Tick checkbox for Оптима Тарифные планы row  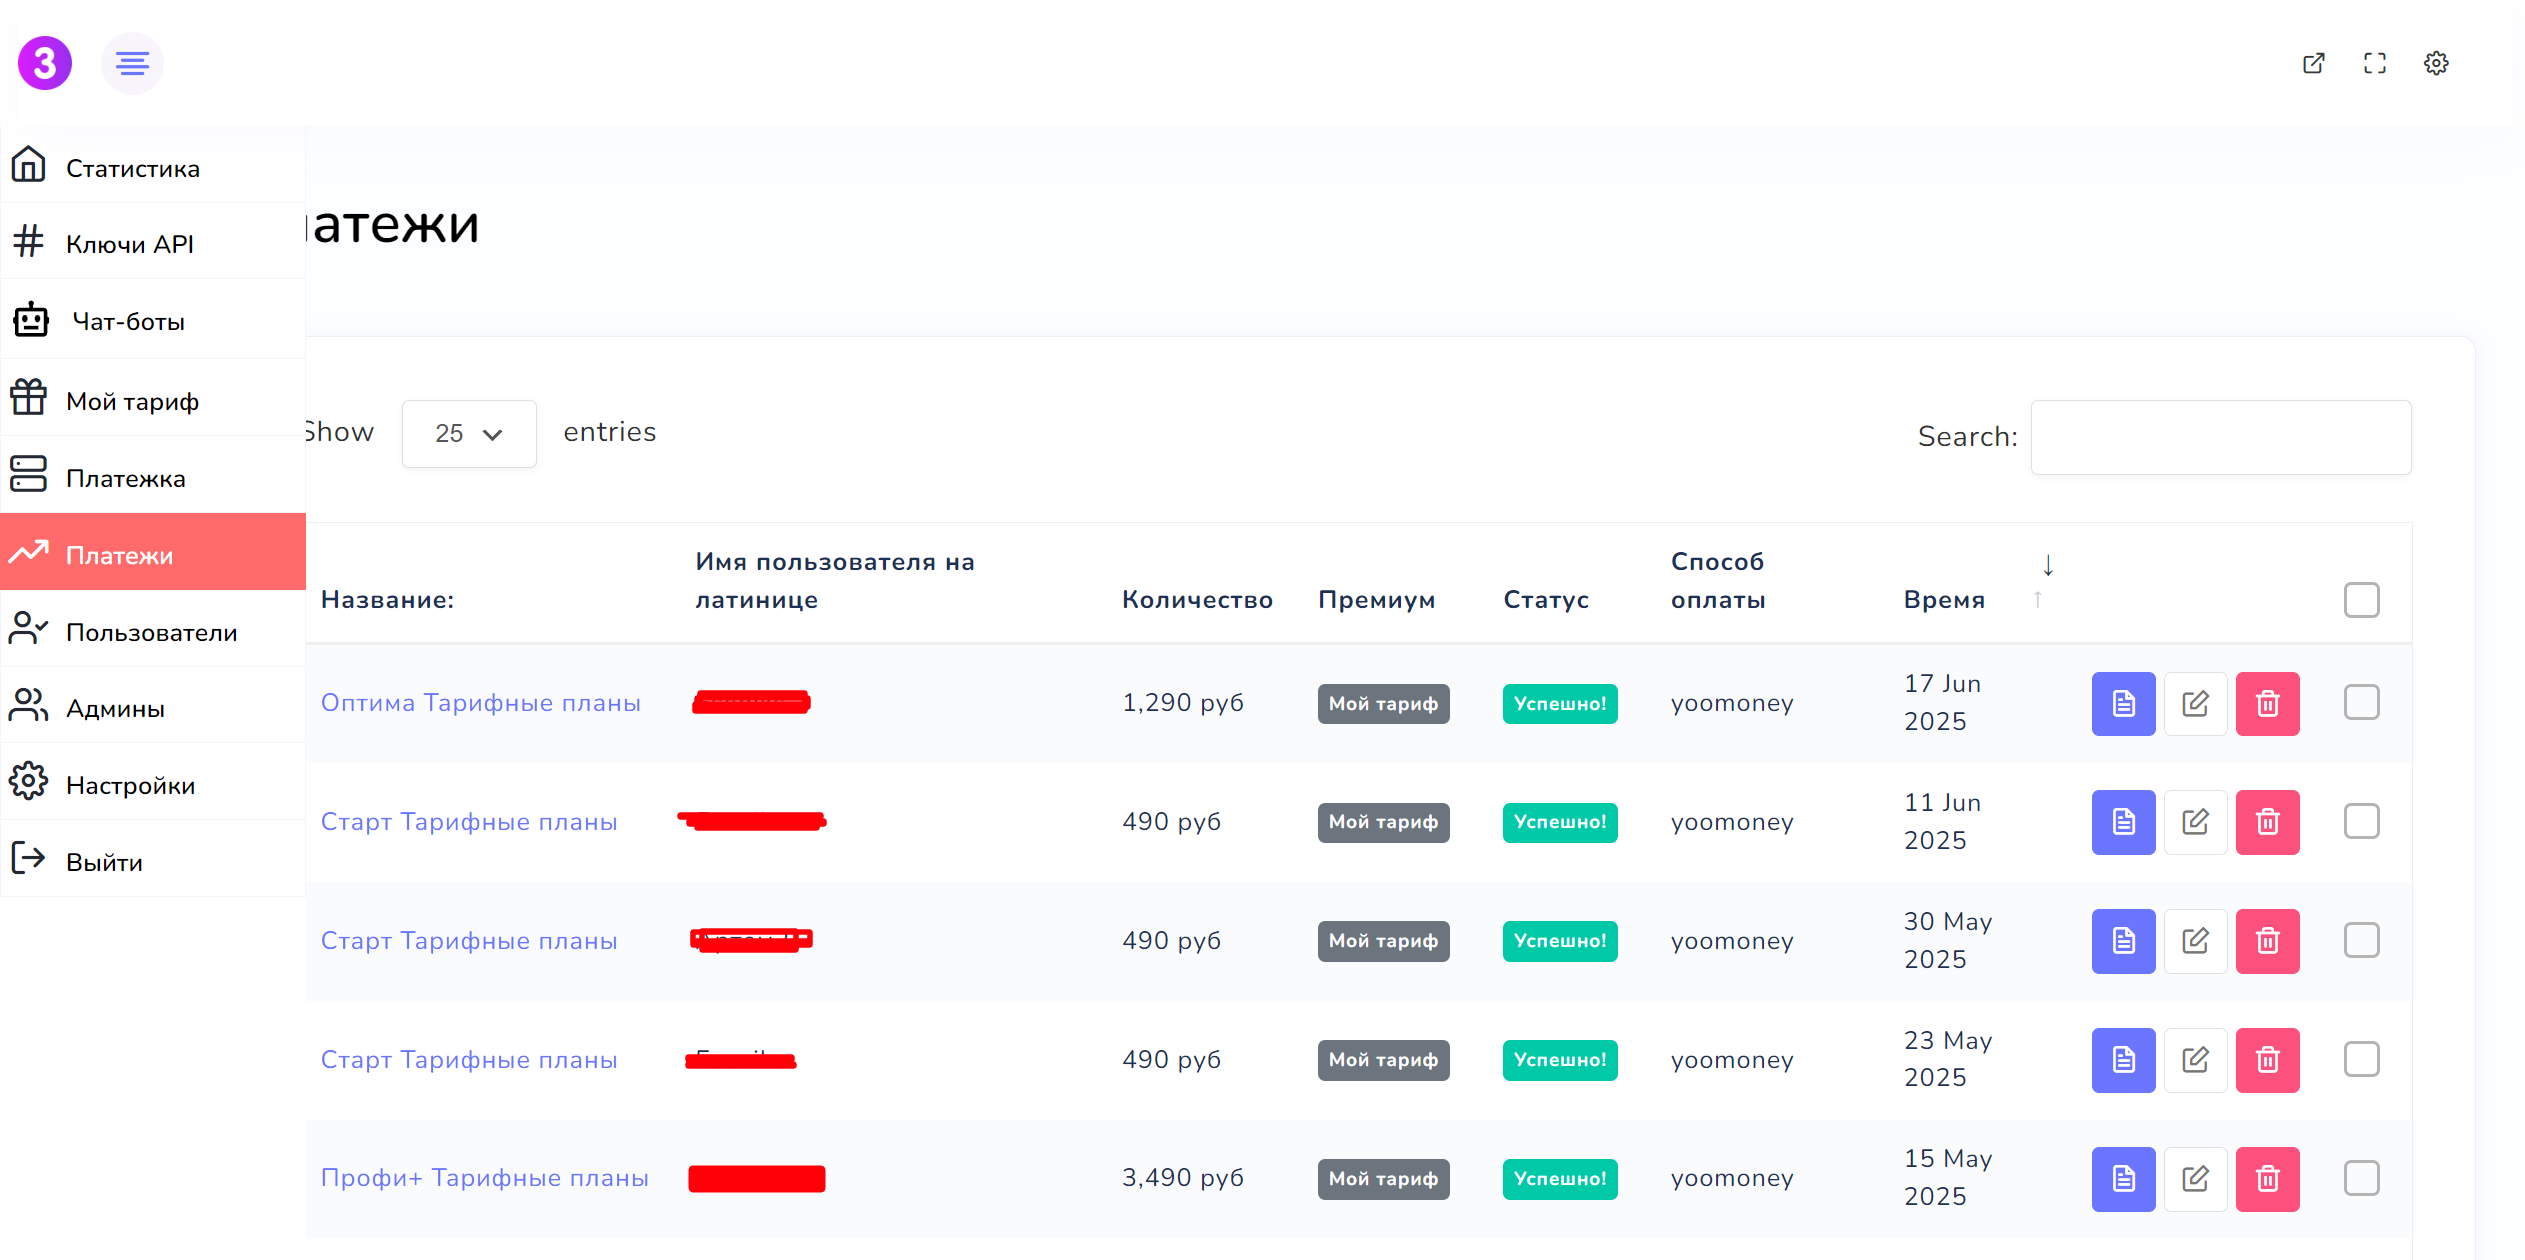(x=2361, y=702)
